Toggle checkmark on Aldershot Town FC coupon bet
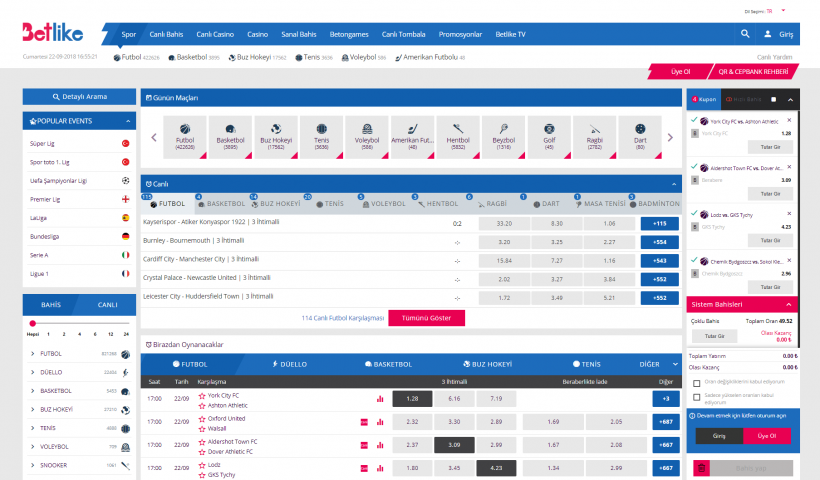 tap(694, 167)
